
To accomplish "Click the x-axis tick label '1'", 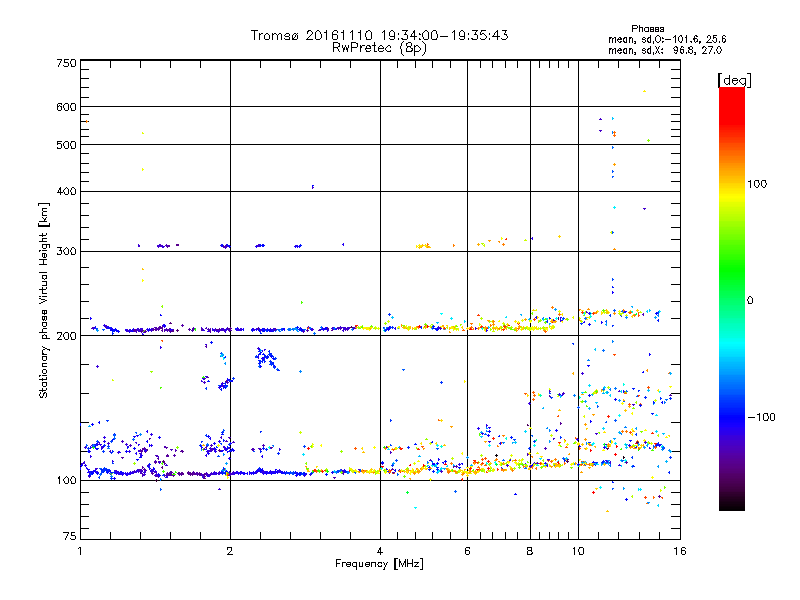I will click(x=80, y=551).
